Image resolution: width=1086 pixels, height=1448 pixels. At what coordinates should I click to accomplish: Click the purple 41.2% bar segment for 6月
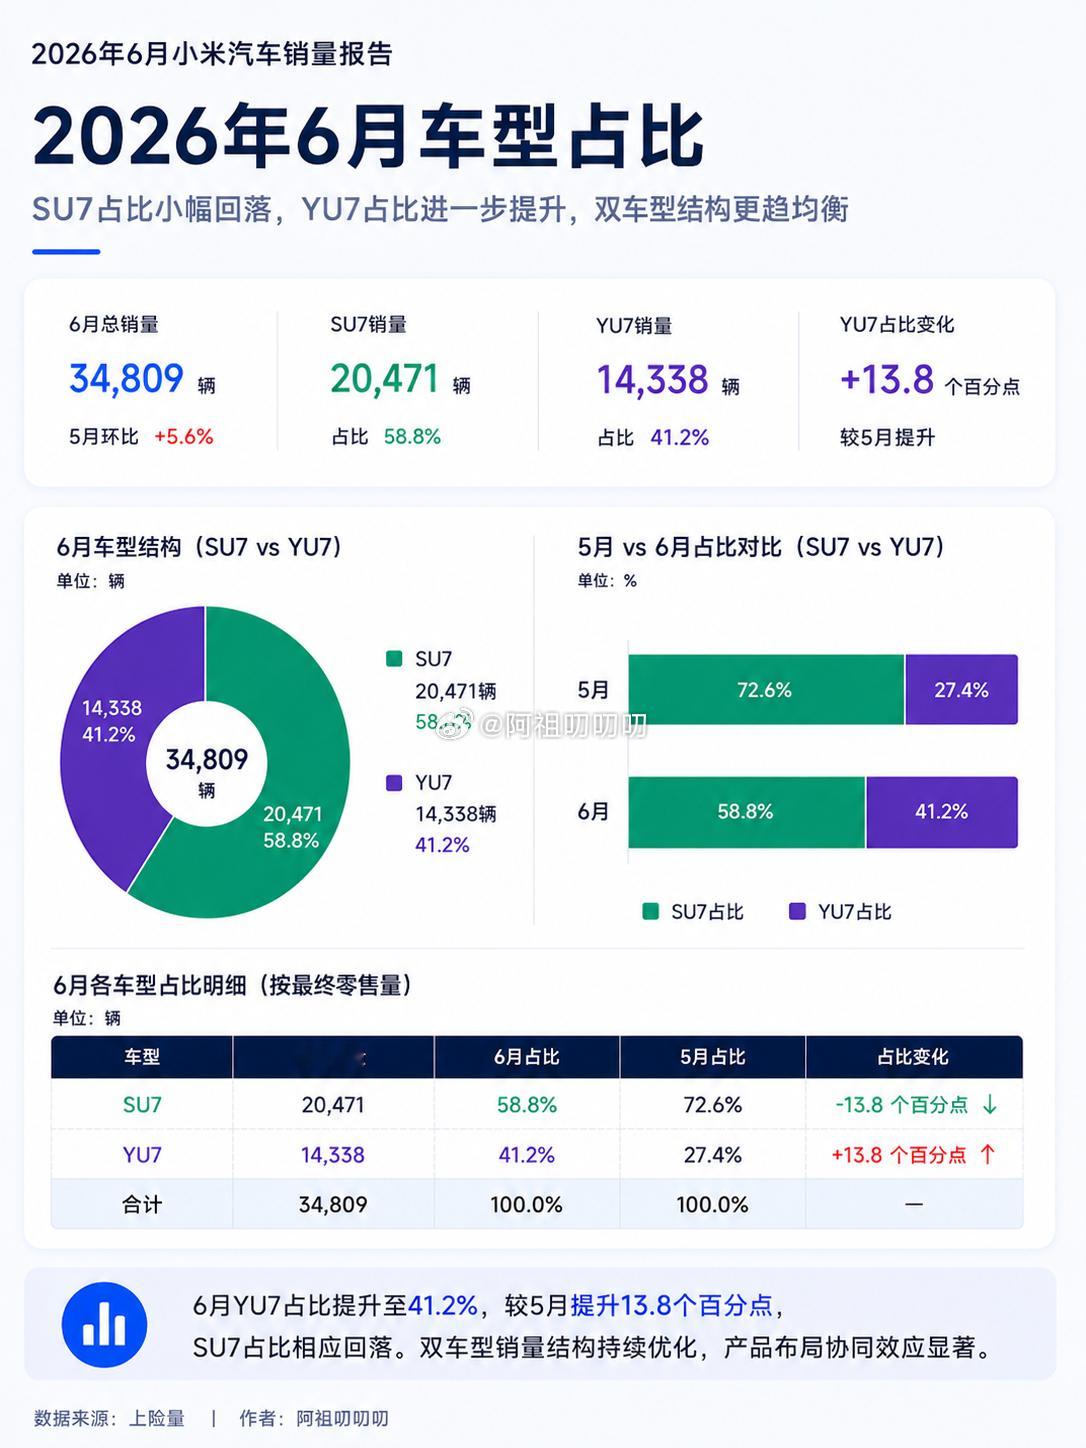[941, 812]
